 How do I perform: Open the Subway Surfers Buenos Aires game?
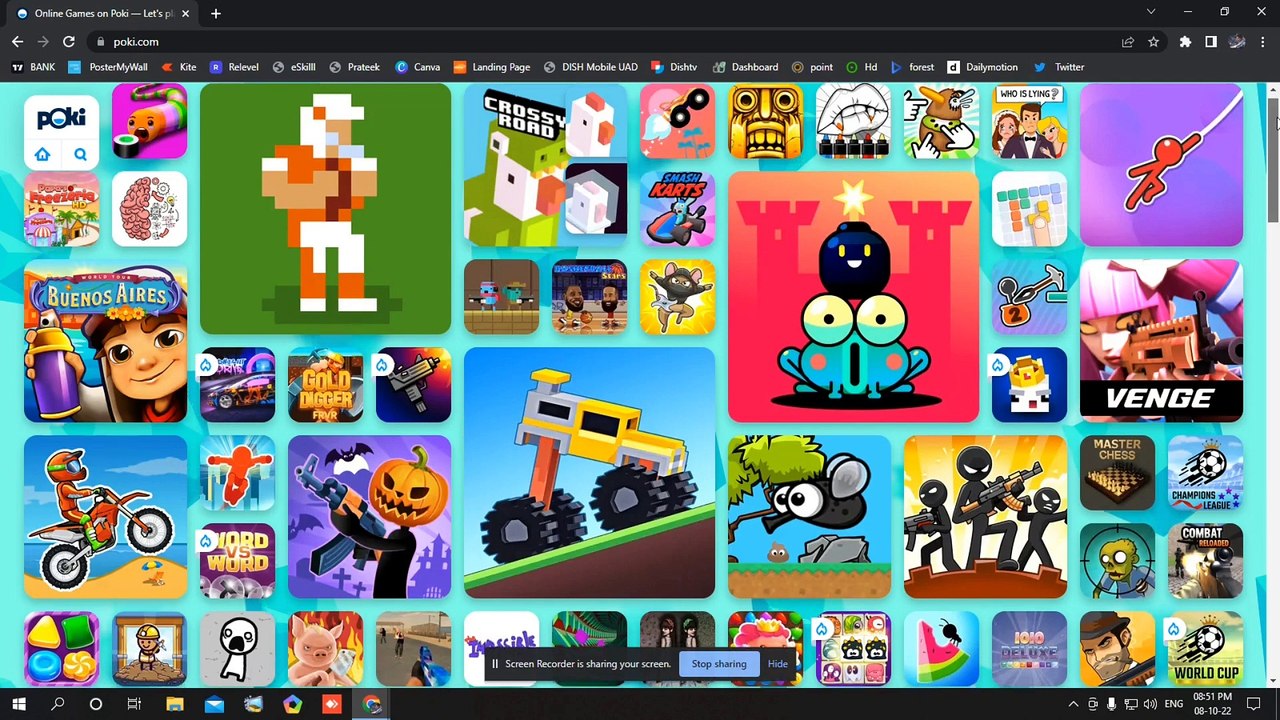tap(105, 341)
